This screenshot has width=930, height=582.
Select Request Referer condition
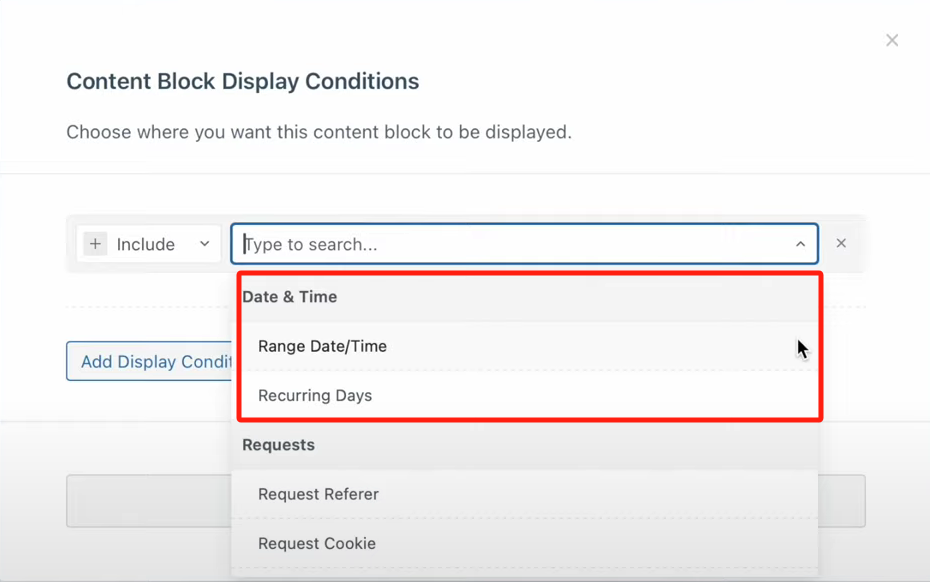click(x=318, y=494)
